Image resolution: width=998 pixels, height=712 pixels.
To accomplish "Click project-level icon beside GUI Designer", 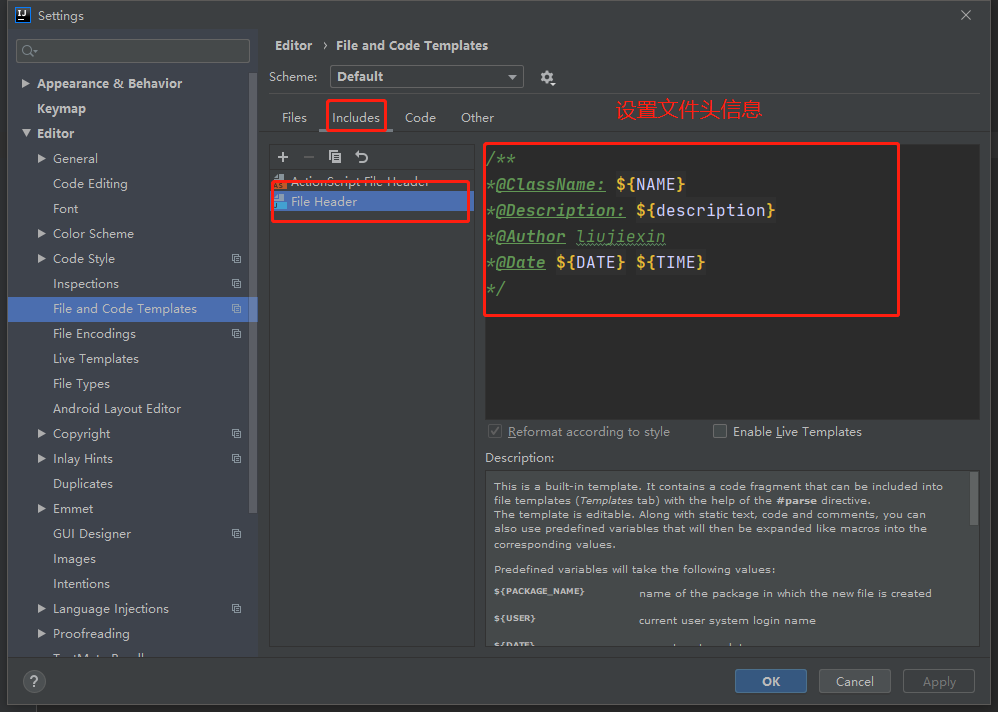I will tap(236, 534).
